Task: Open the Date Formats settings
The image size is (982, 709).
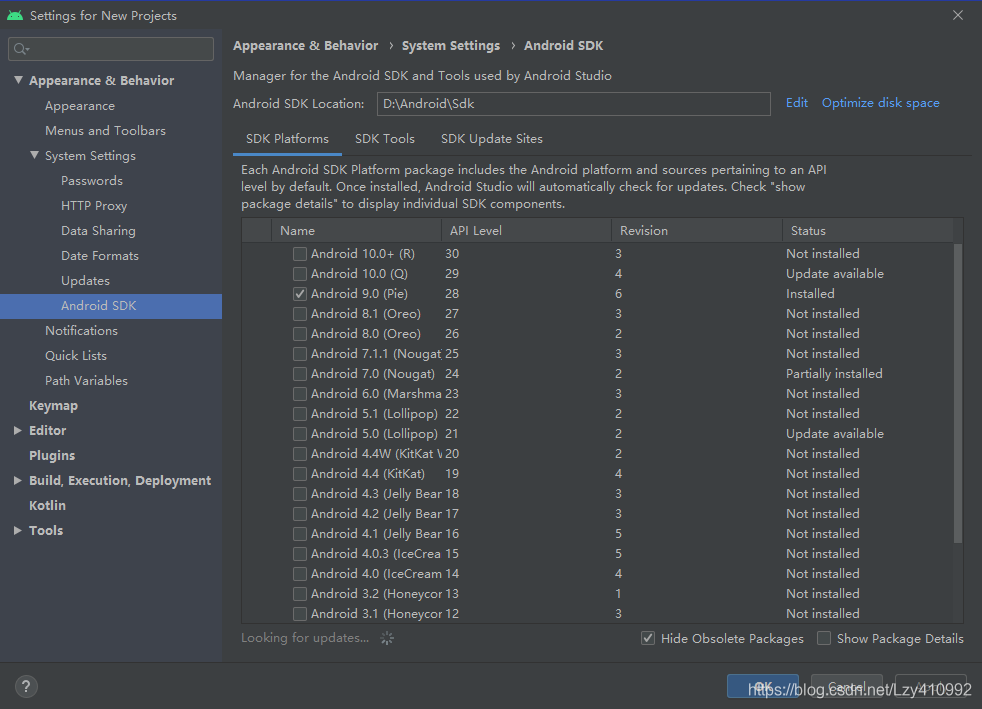Action: click(x=100, y=256)
